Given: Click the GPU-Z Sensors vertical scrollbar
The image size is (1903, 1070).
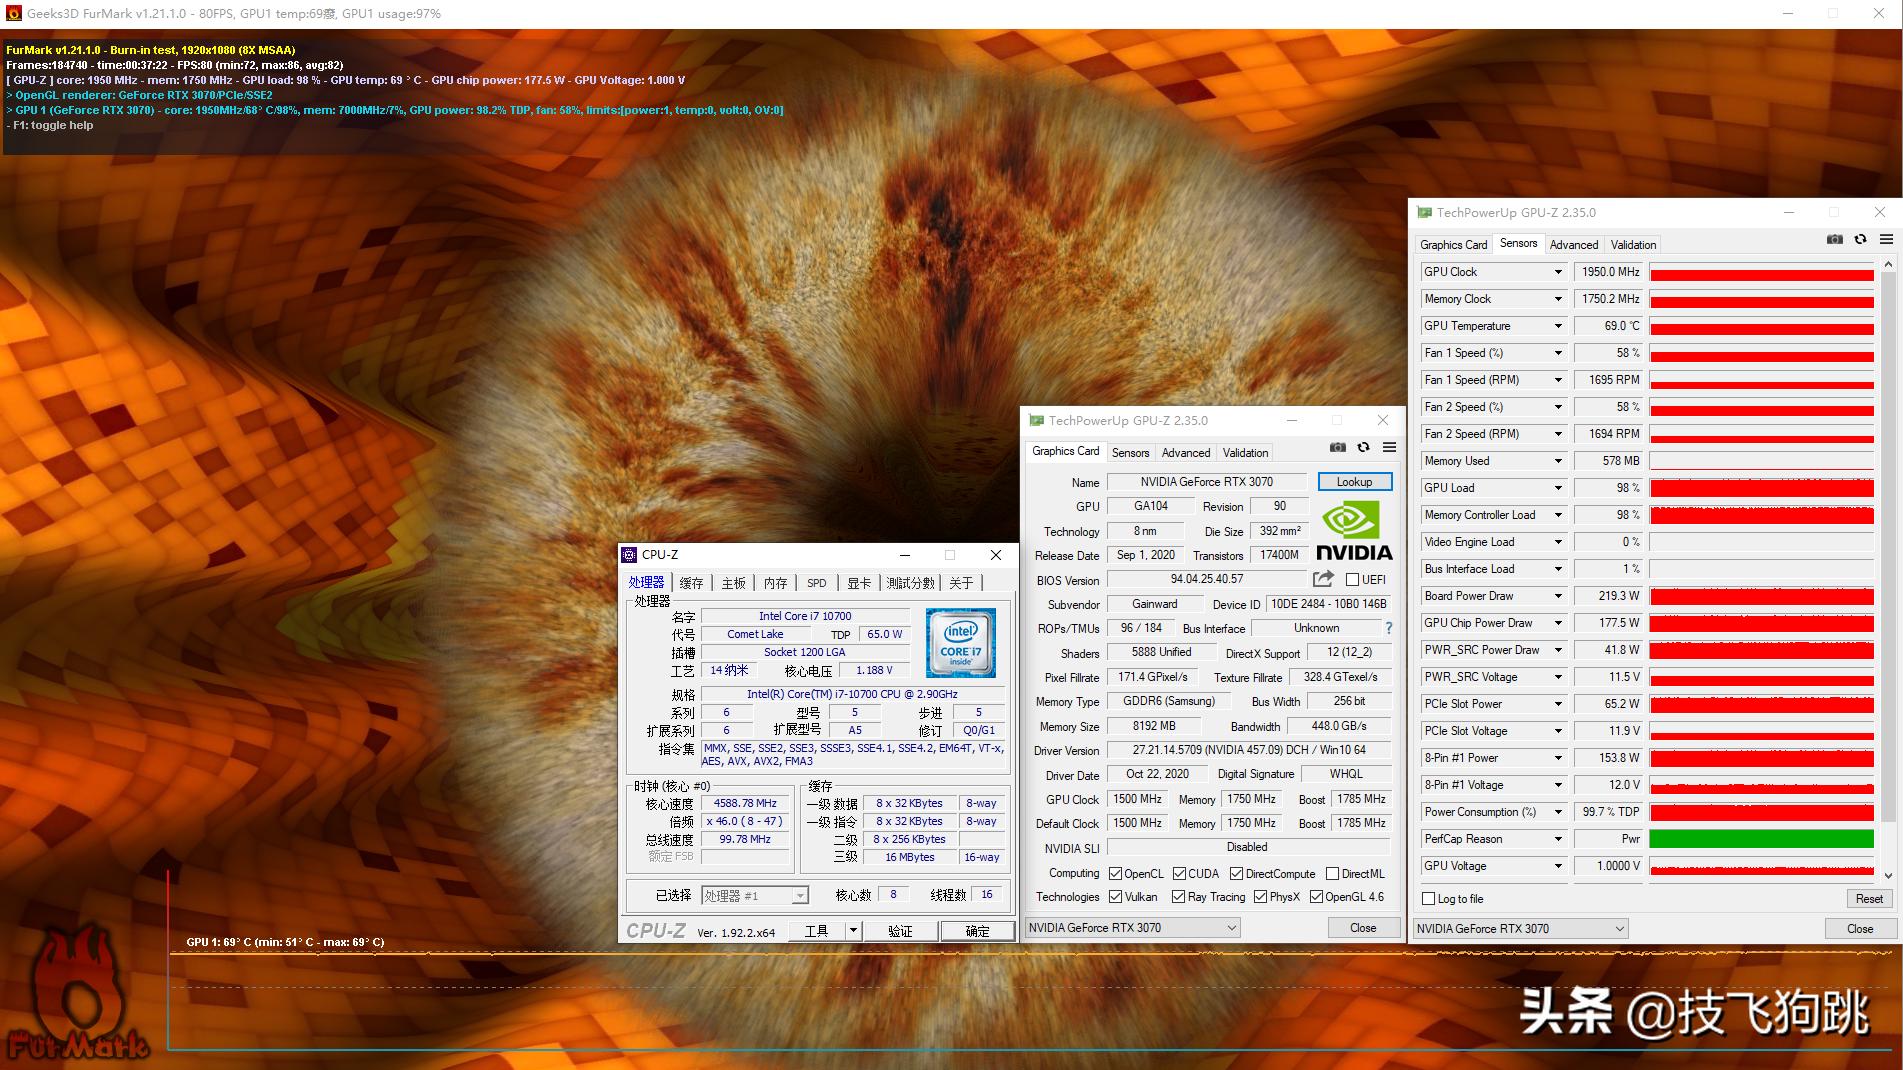Looking at the screenshot, I should (1888, 570).
